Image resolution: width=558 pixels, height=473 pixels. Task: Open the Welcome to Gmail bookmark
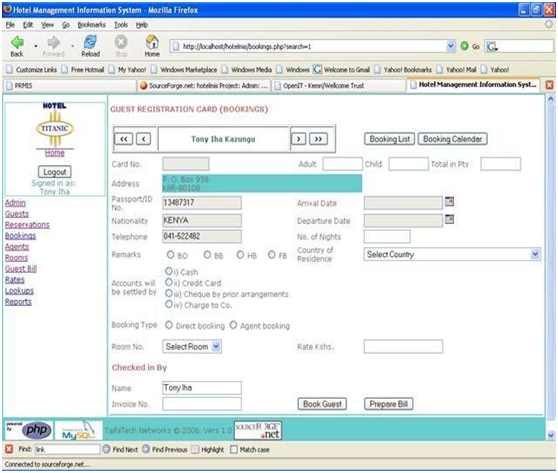tap(342, 69)
